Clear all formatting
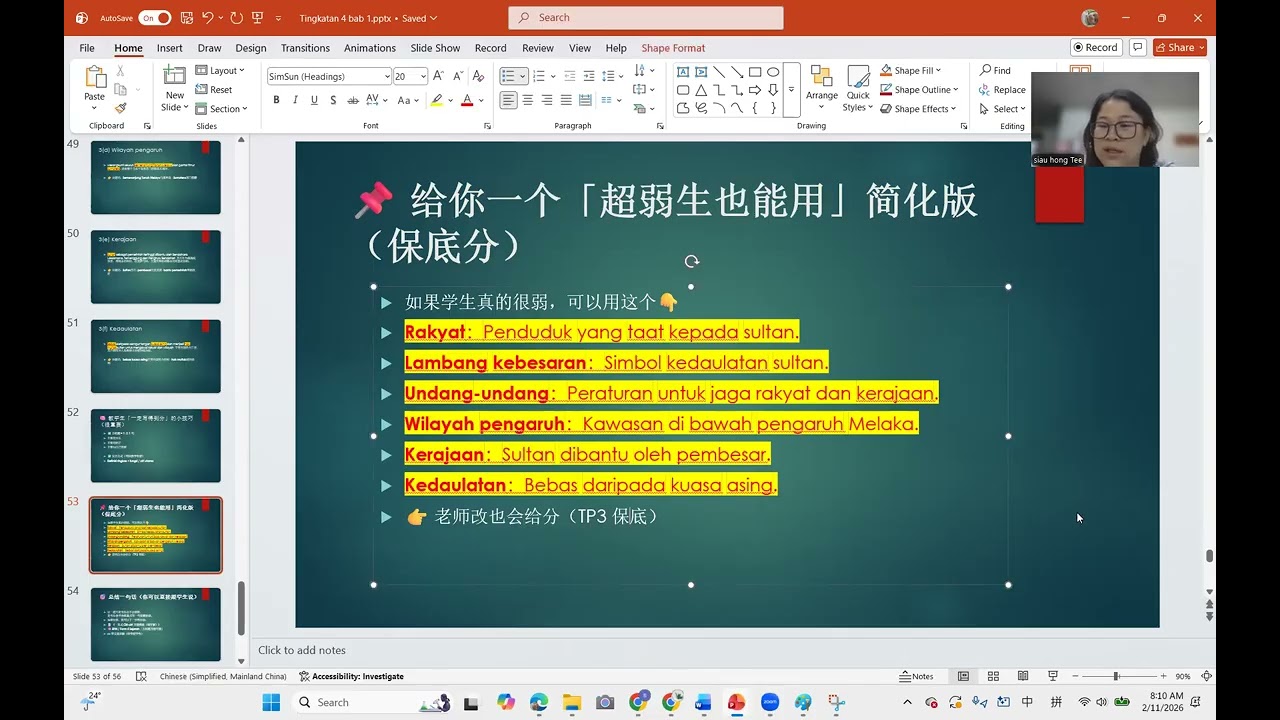 click(x=478, y=76)
